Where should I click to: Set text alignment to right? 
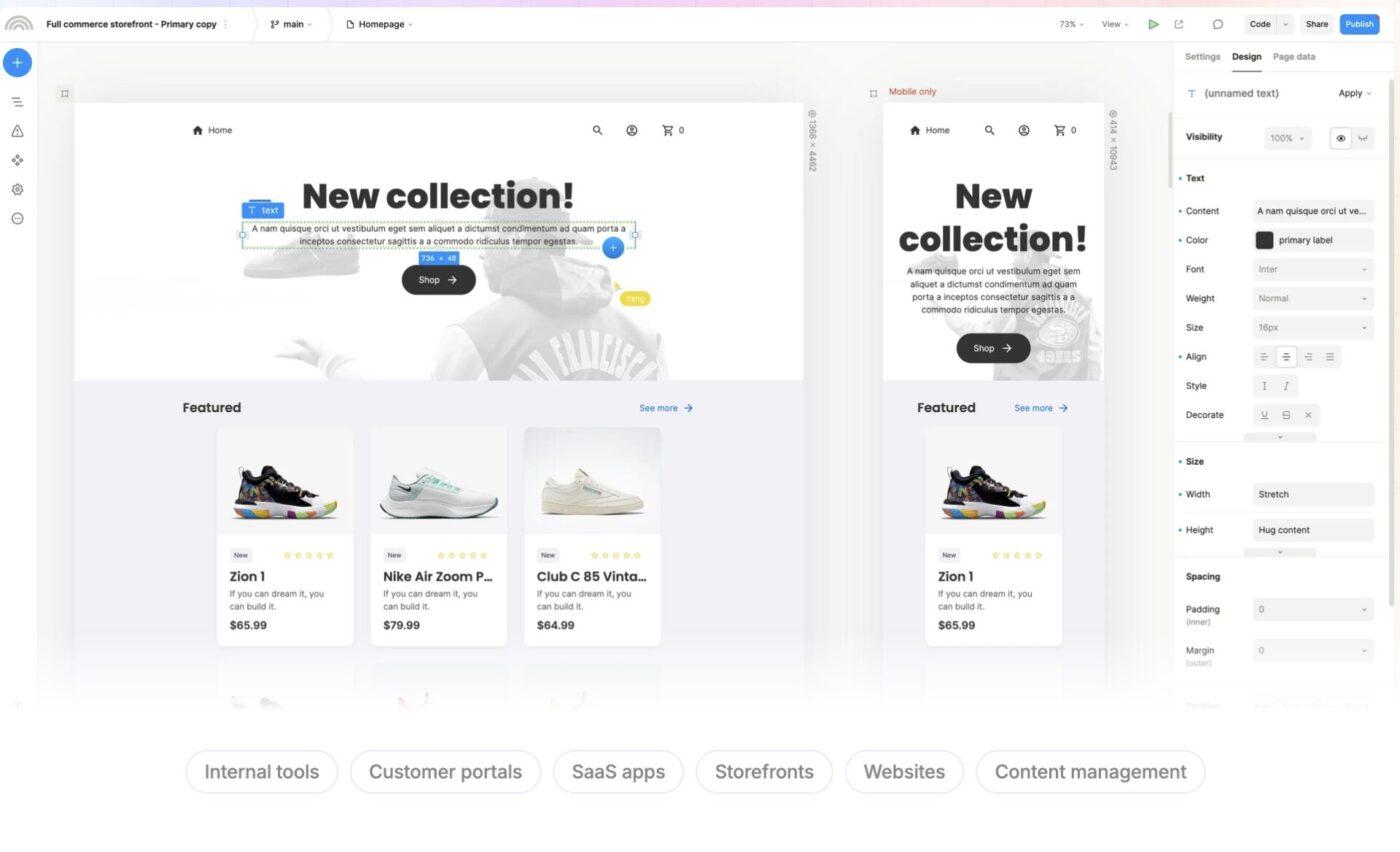click(x=1308, y=357)
